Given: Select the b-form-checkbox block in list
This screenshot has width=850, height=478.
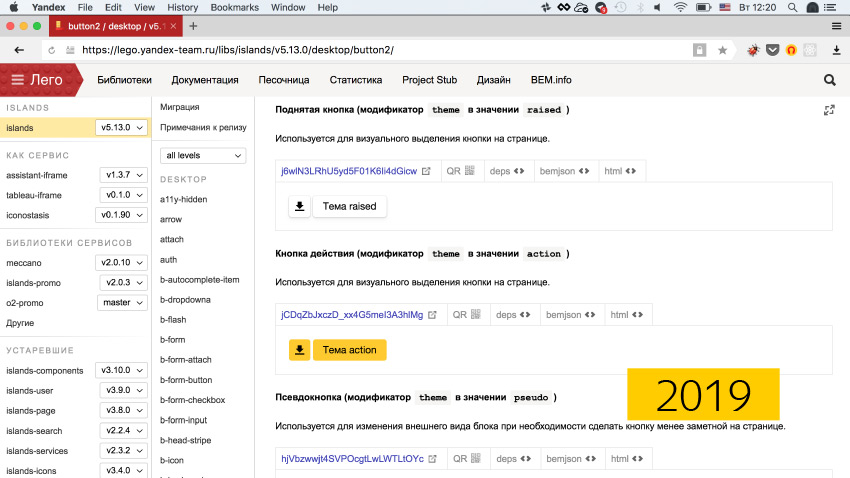Looking at the screenshot, I should pos(192,400).
